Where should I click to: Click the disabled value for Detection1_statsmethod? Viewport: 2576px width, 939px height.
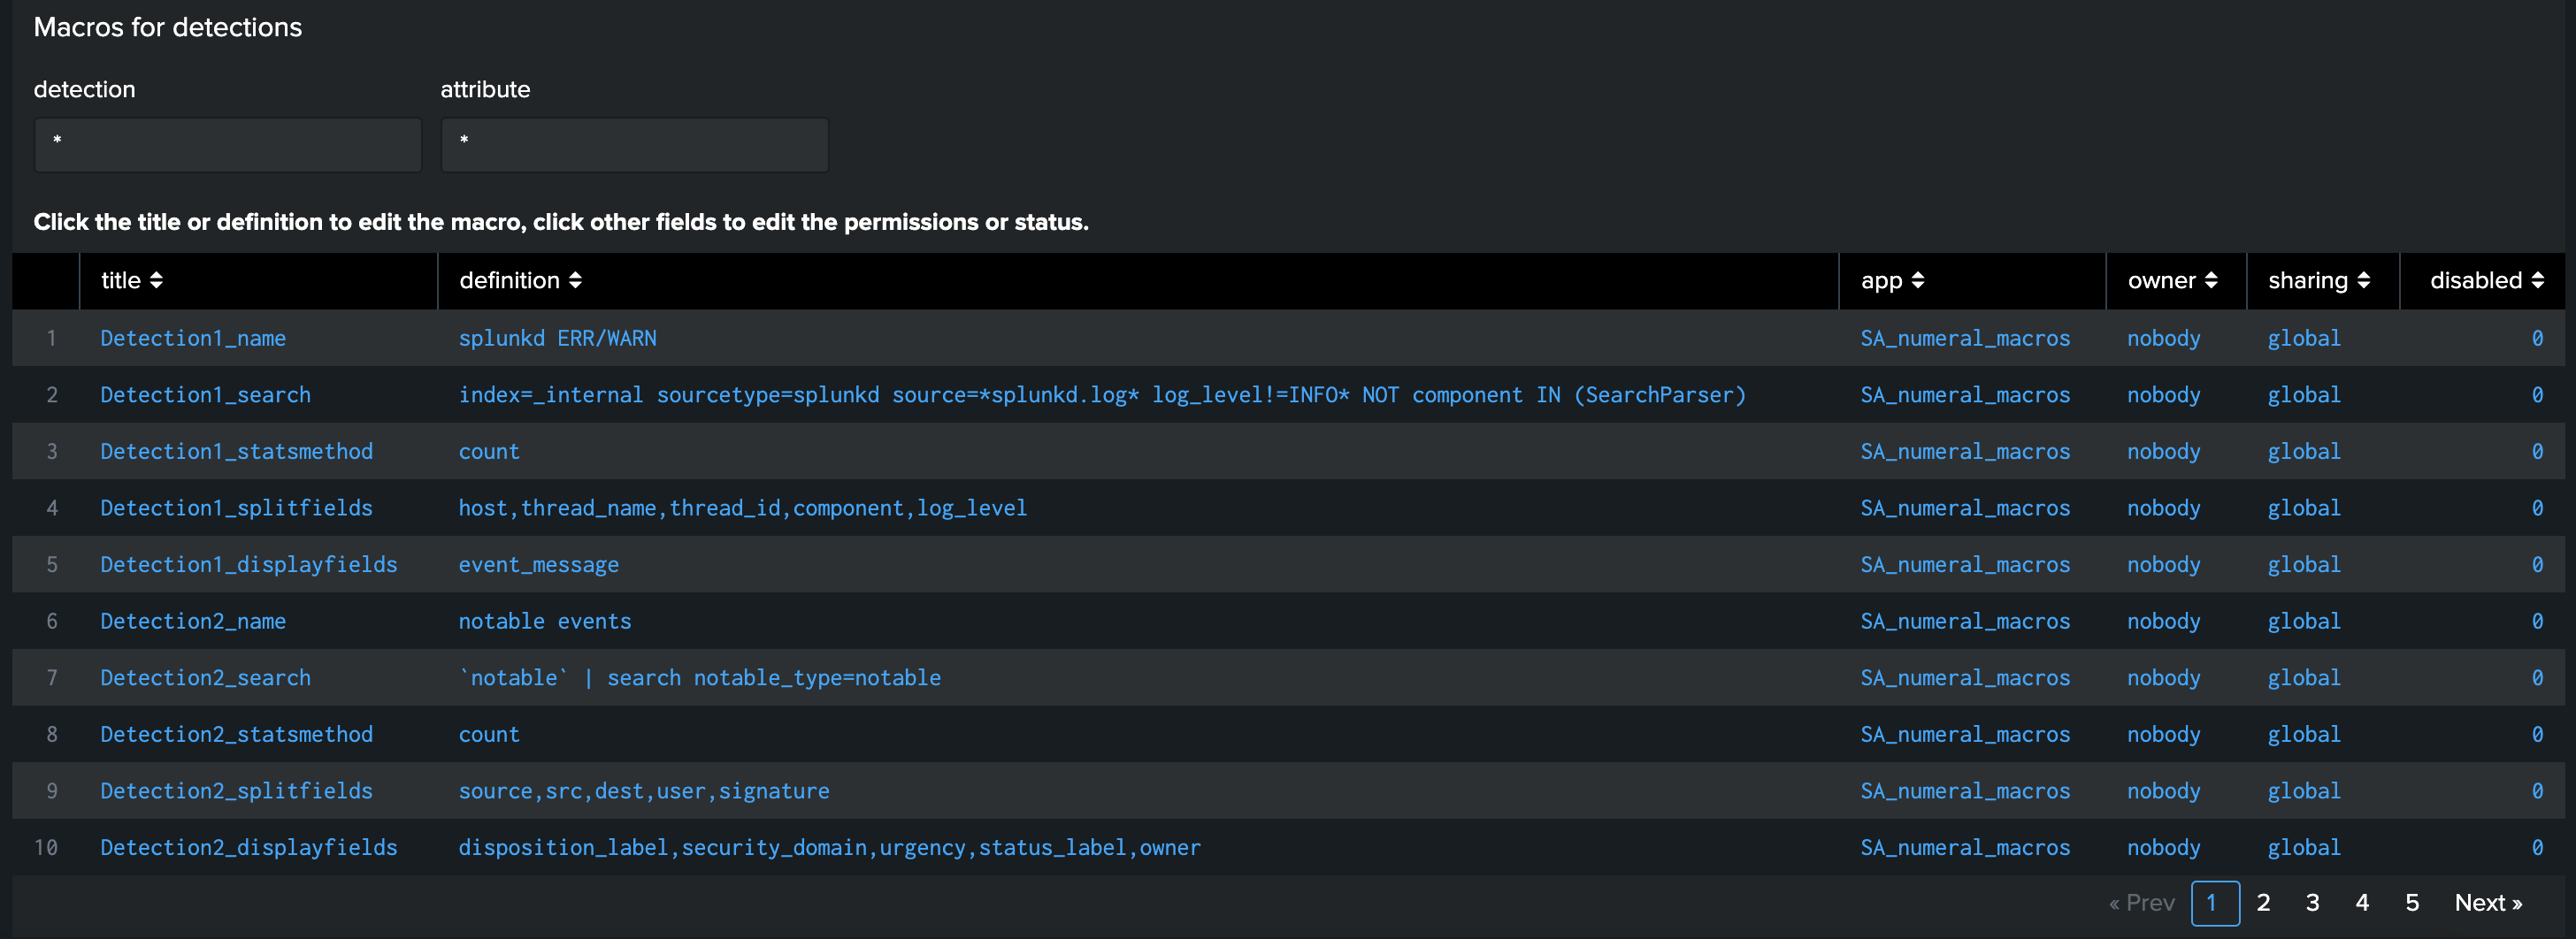(2536, 452)
